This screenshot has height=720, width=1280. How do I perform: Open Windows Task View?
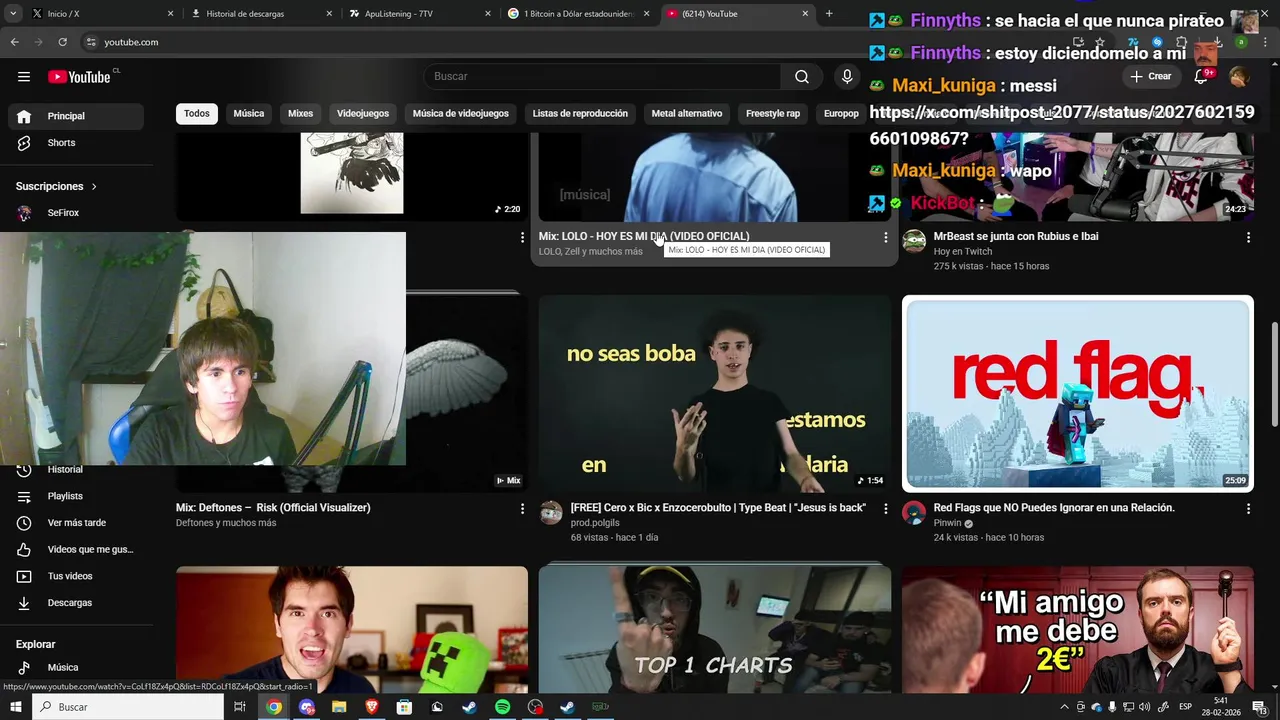point(240,707)
